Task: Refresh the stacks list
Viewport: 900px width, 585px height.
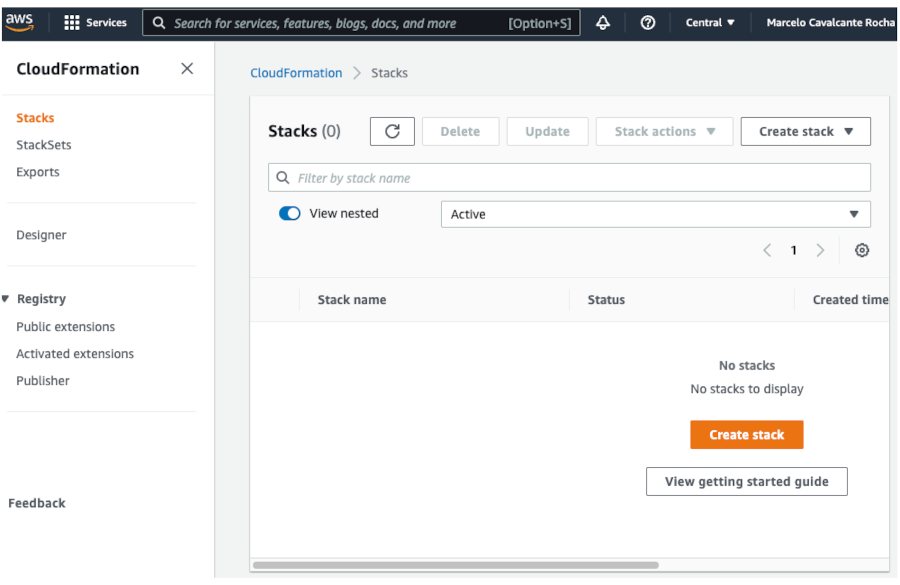Action: tap(392, 131)
